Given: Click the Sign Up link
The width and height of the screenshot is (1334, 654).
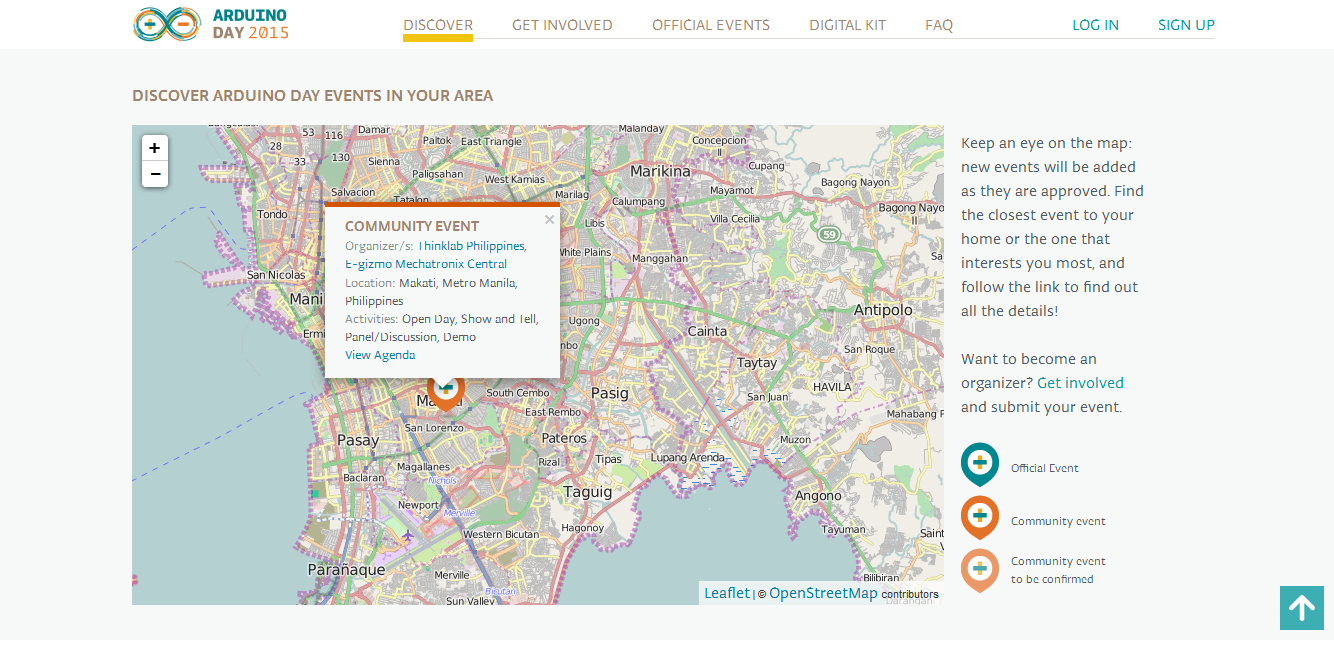Looking at the screenshot, I should pos(1186,25).
